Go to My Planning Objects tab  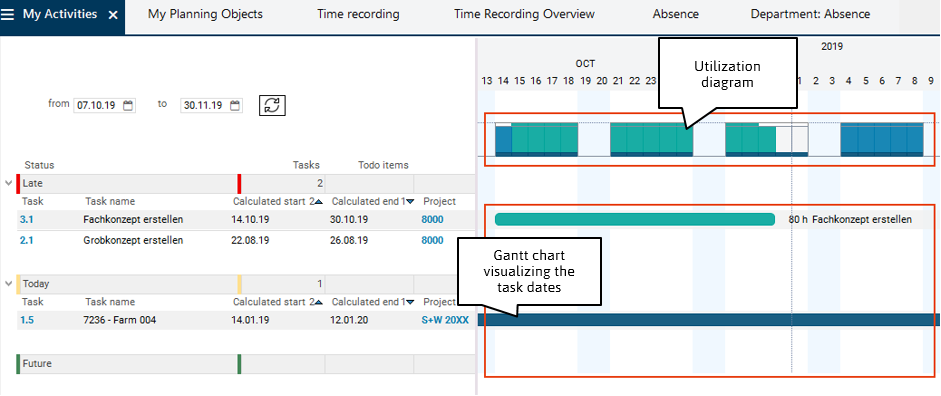[x=205, y=14]
